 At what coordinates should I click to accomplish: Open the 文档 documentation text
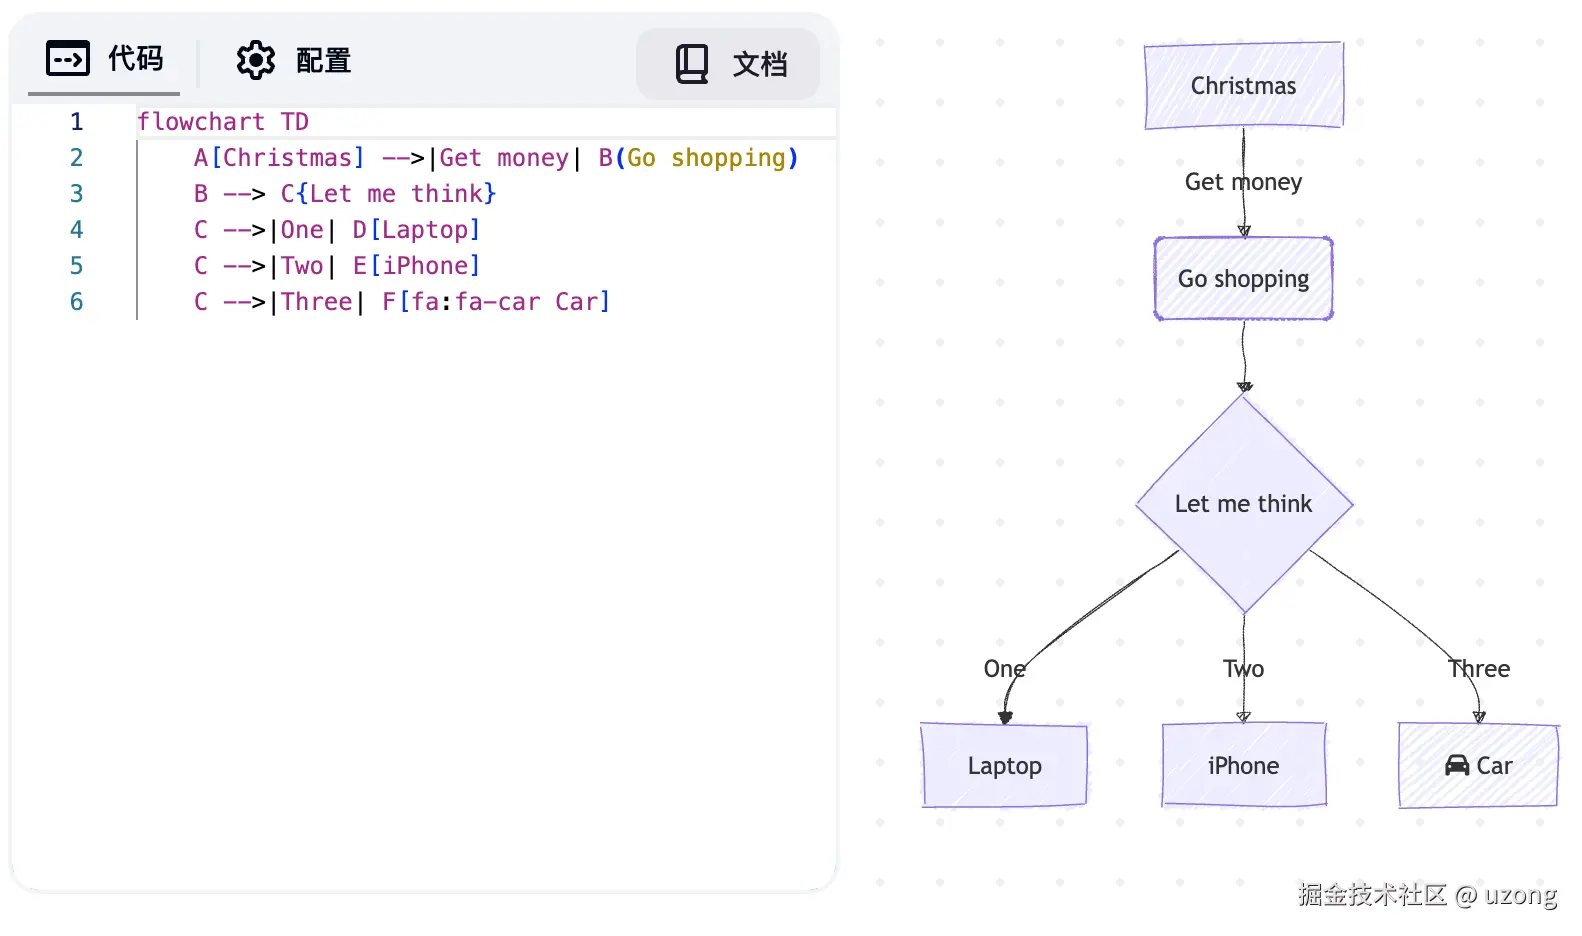(760, 64)
